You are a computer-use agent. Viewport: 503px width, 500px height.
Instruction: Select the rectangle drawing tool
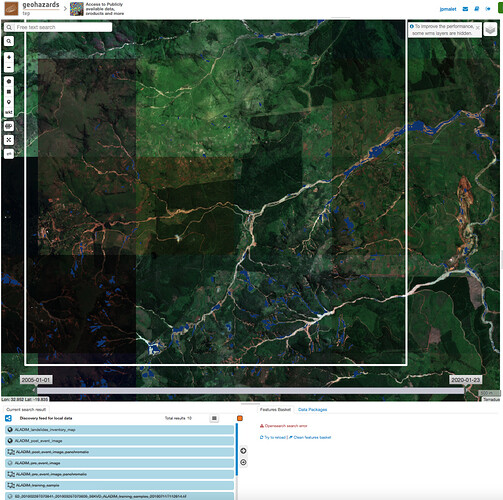pos(9,92)
